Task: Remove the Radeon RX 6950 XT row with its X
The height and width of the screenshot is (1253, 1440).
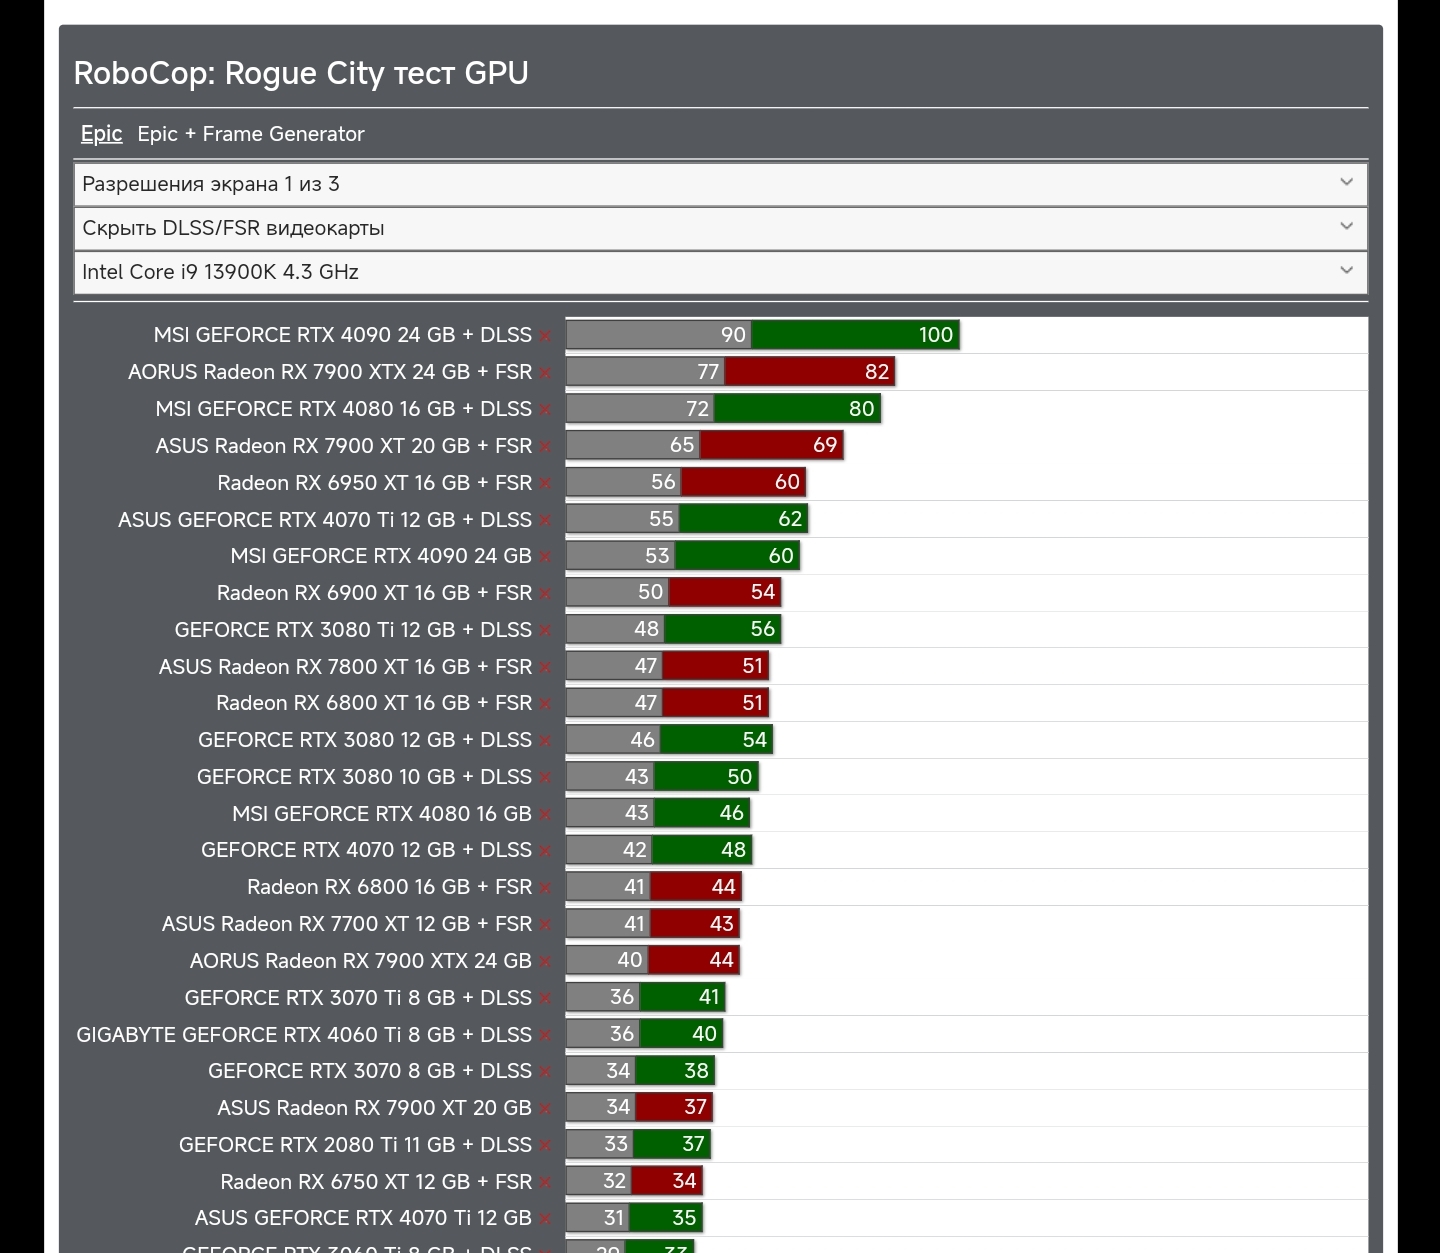Action: pyautogui.click(x=545, y=485)
